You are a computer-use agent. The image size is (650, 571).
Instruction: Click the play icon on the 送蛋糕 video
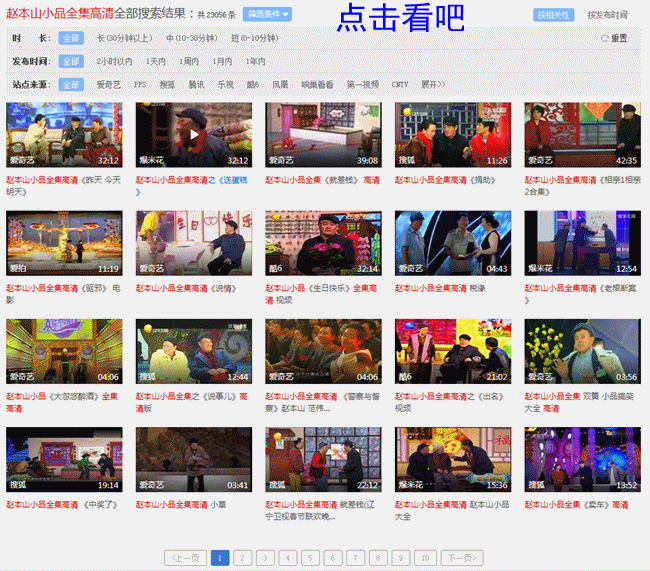click(194, 134)
